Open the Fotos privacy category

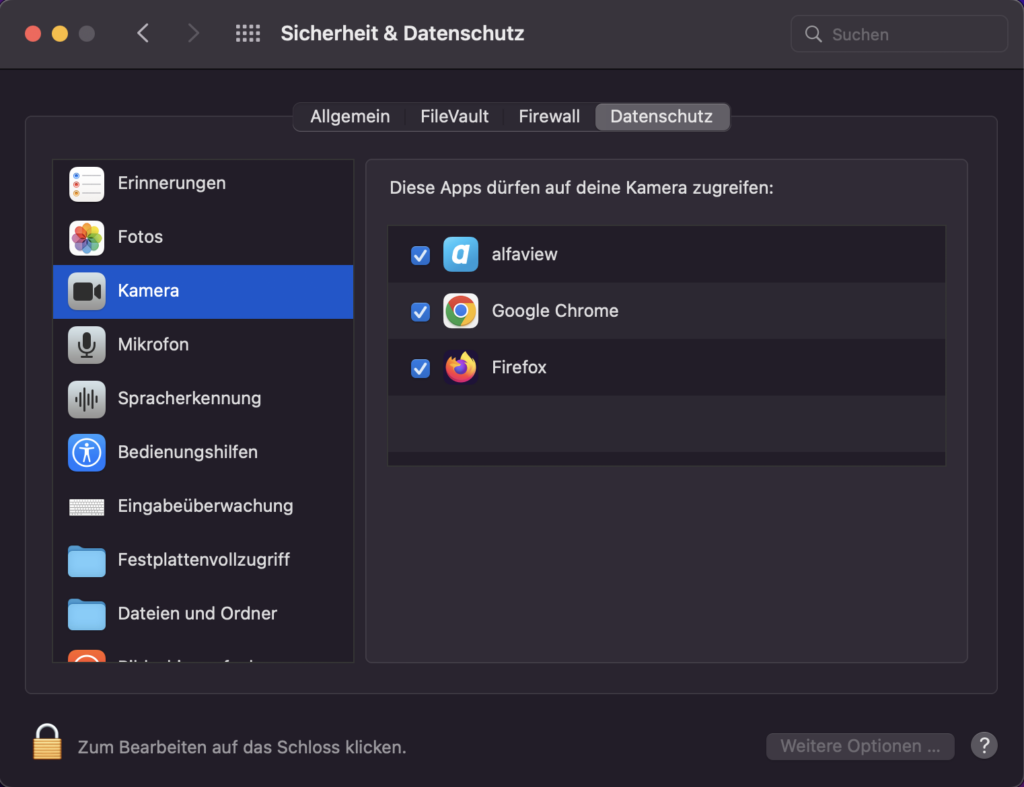pos(86,237)
